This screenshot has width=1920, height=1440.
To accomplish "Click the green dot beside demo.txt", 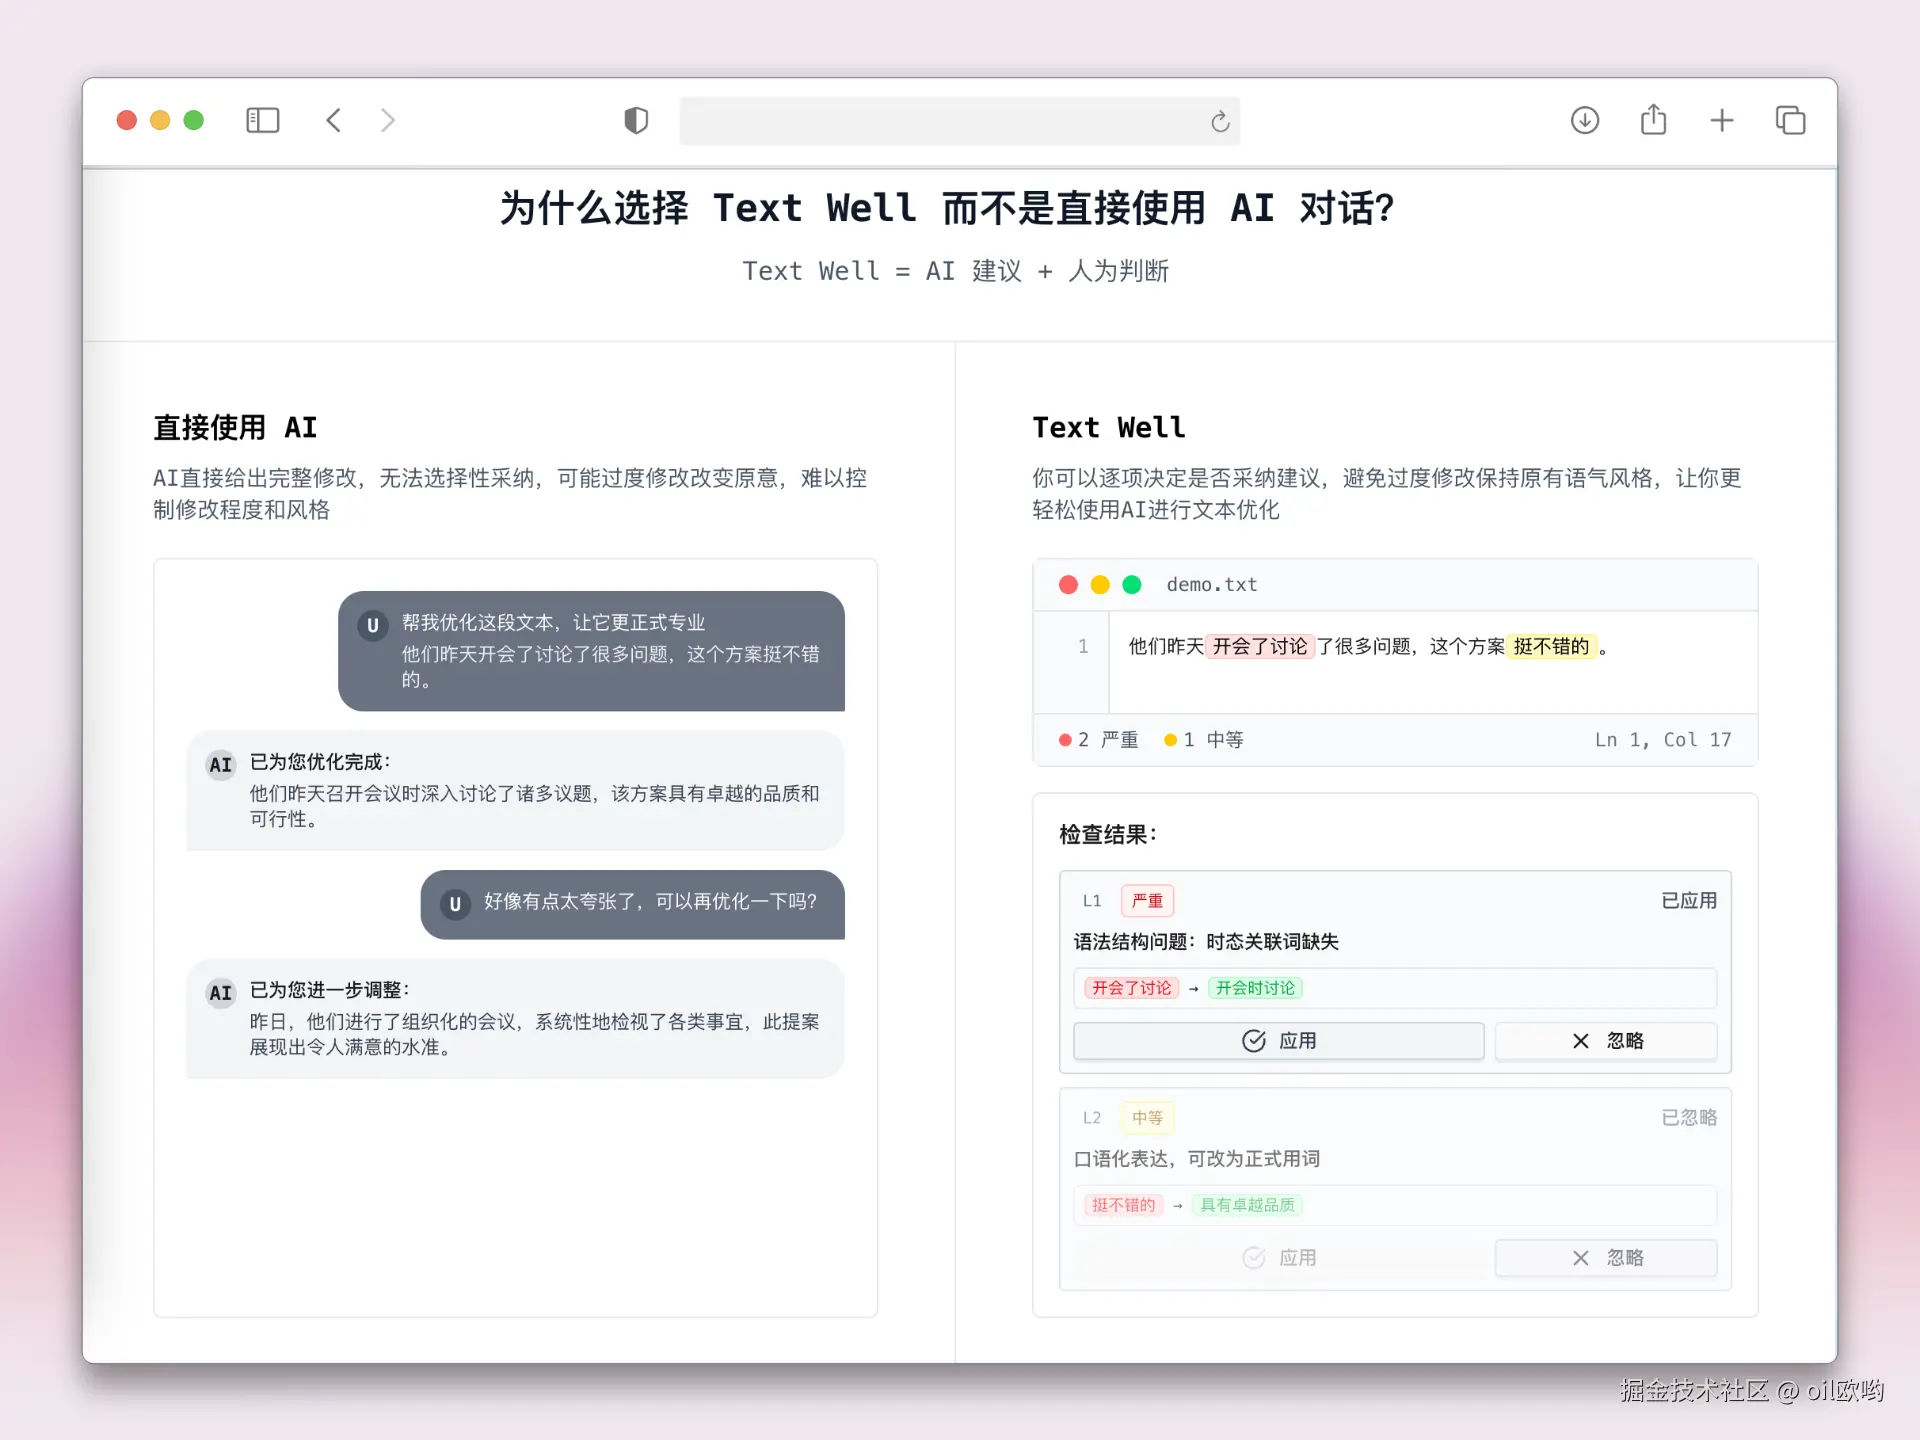I will coord(1131,585).
